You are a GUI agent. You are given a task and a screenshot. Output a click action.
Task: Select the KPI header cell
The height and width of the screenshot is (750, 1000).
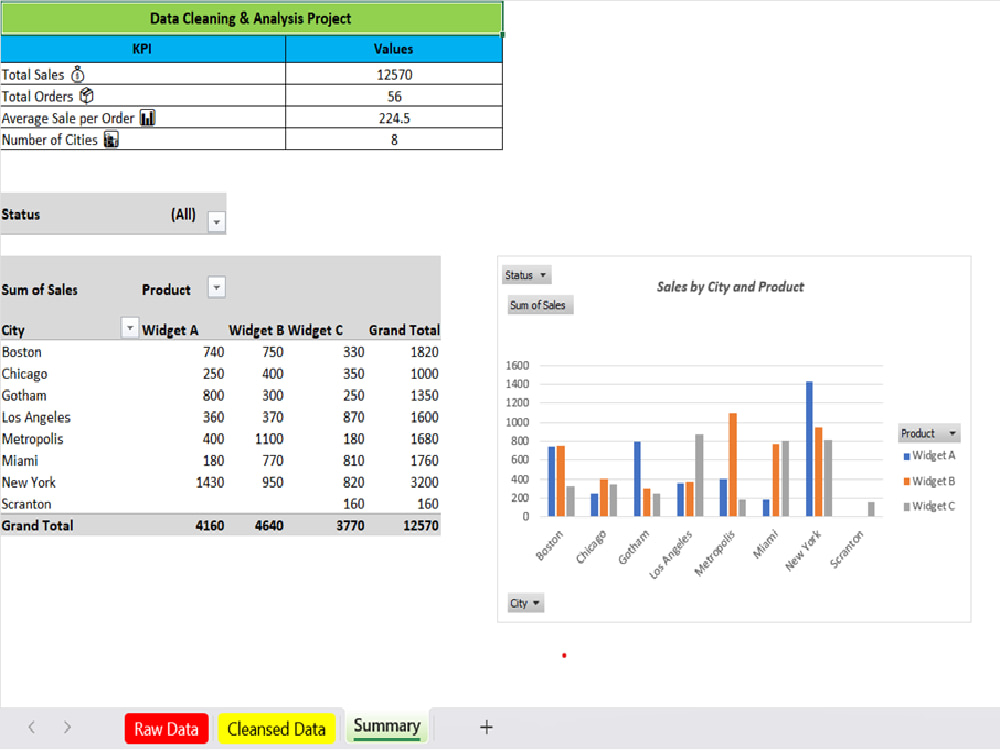click(143, 49)
